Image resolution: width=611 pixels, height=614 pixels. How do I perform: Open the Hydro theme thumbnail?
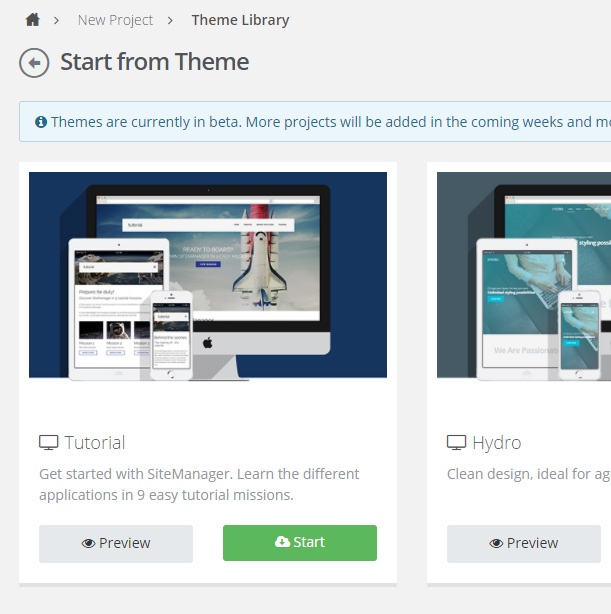(x=524, y=276)
